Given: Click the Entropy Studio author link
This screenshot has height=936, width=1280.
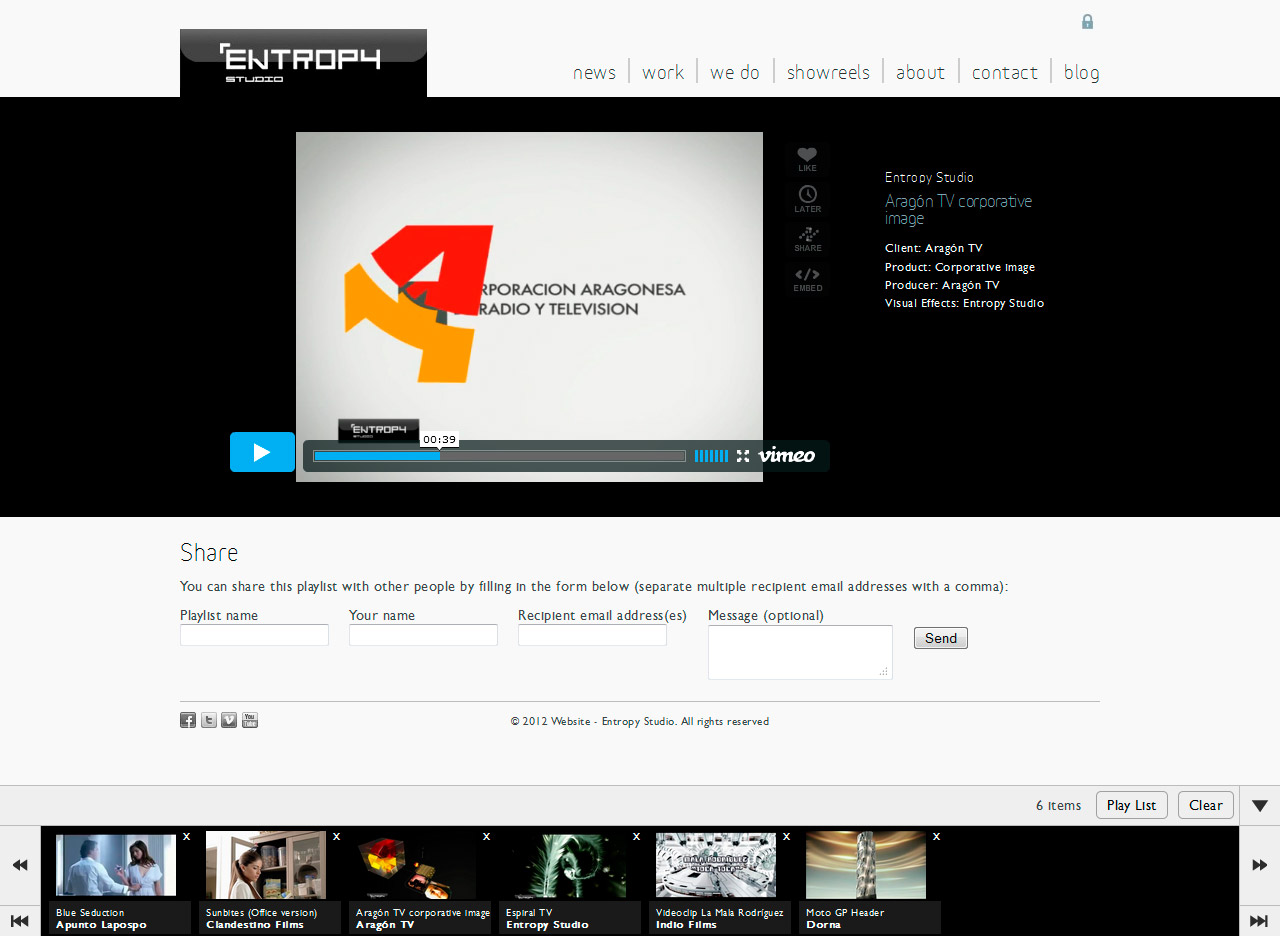Looking at the screenshot, I should point(929,177).
